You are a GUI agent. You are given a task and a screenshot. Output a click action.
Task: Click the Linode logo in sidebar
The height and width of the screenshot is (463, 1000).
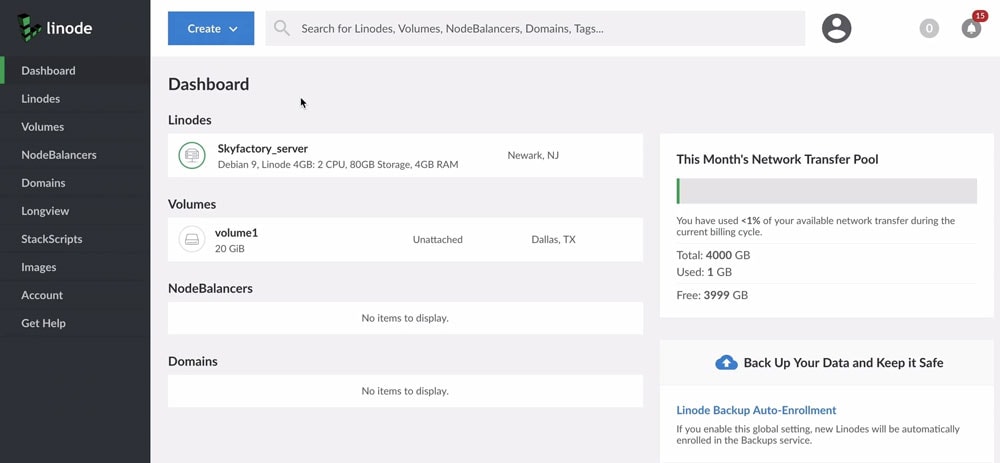(55, 28)
